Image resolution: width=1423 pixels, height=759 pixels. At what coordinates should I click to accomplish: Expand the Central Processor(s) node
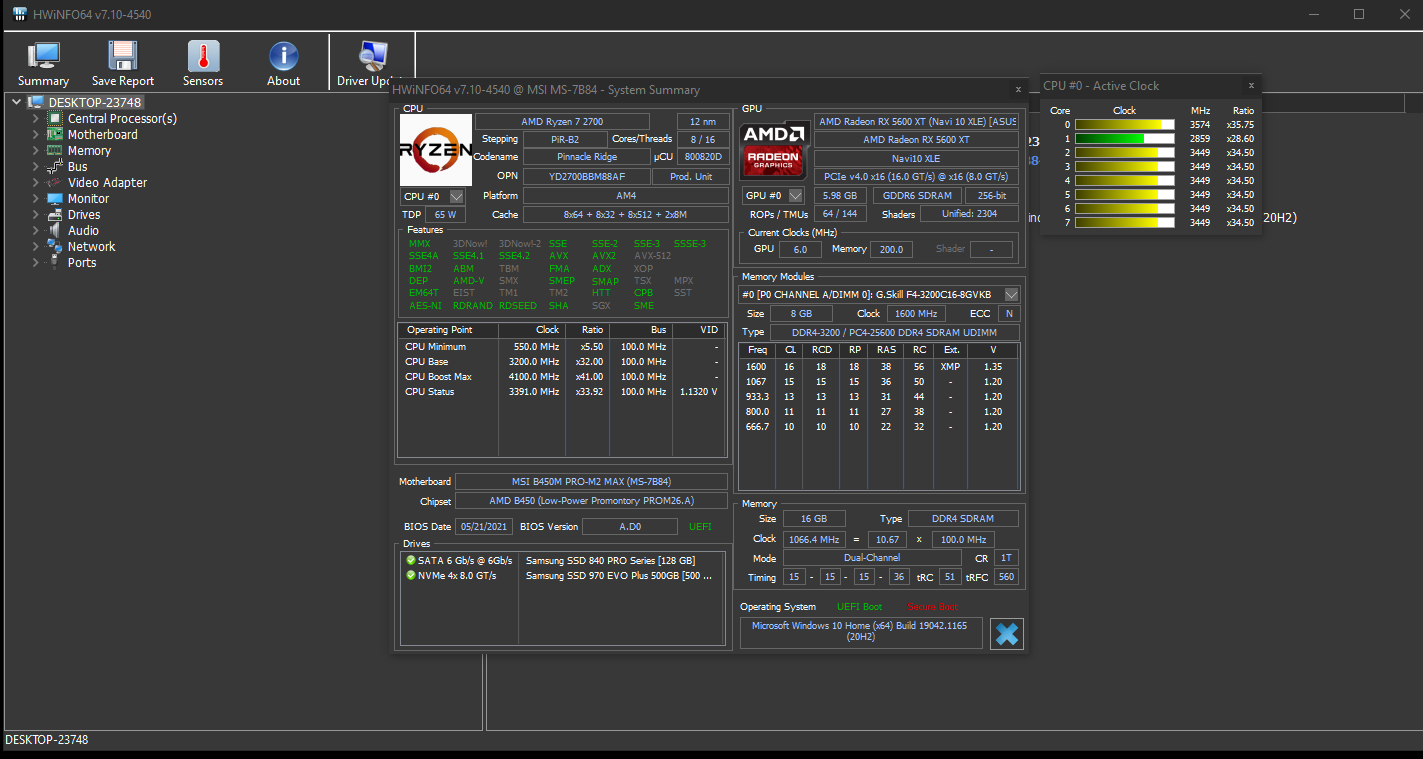(36, 118)
